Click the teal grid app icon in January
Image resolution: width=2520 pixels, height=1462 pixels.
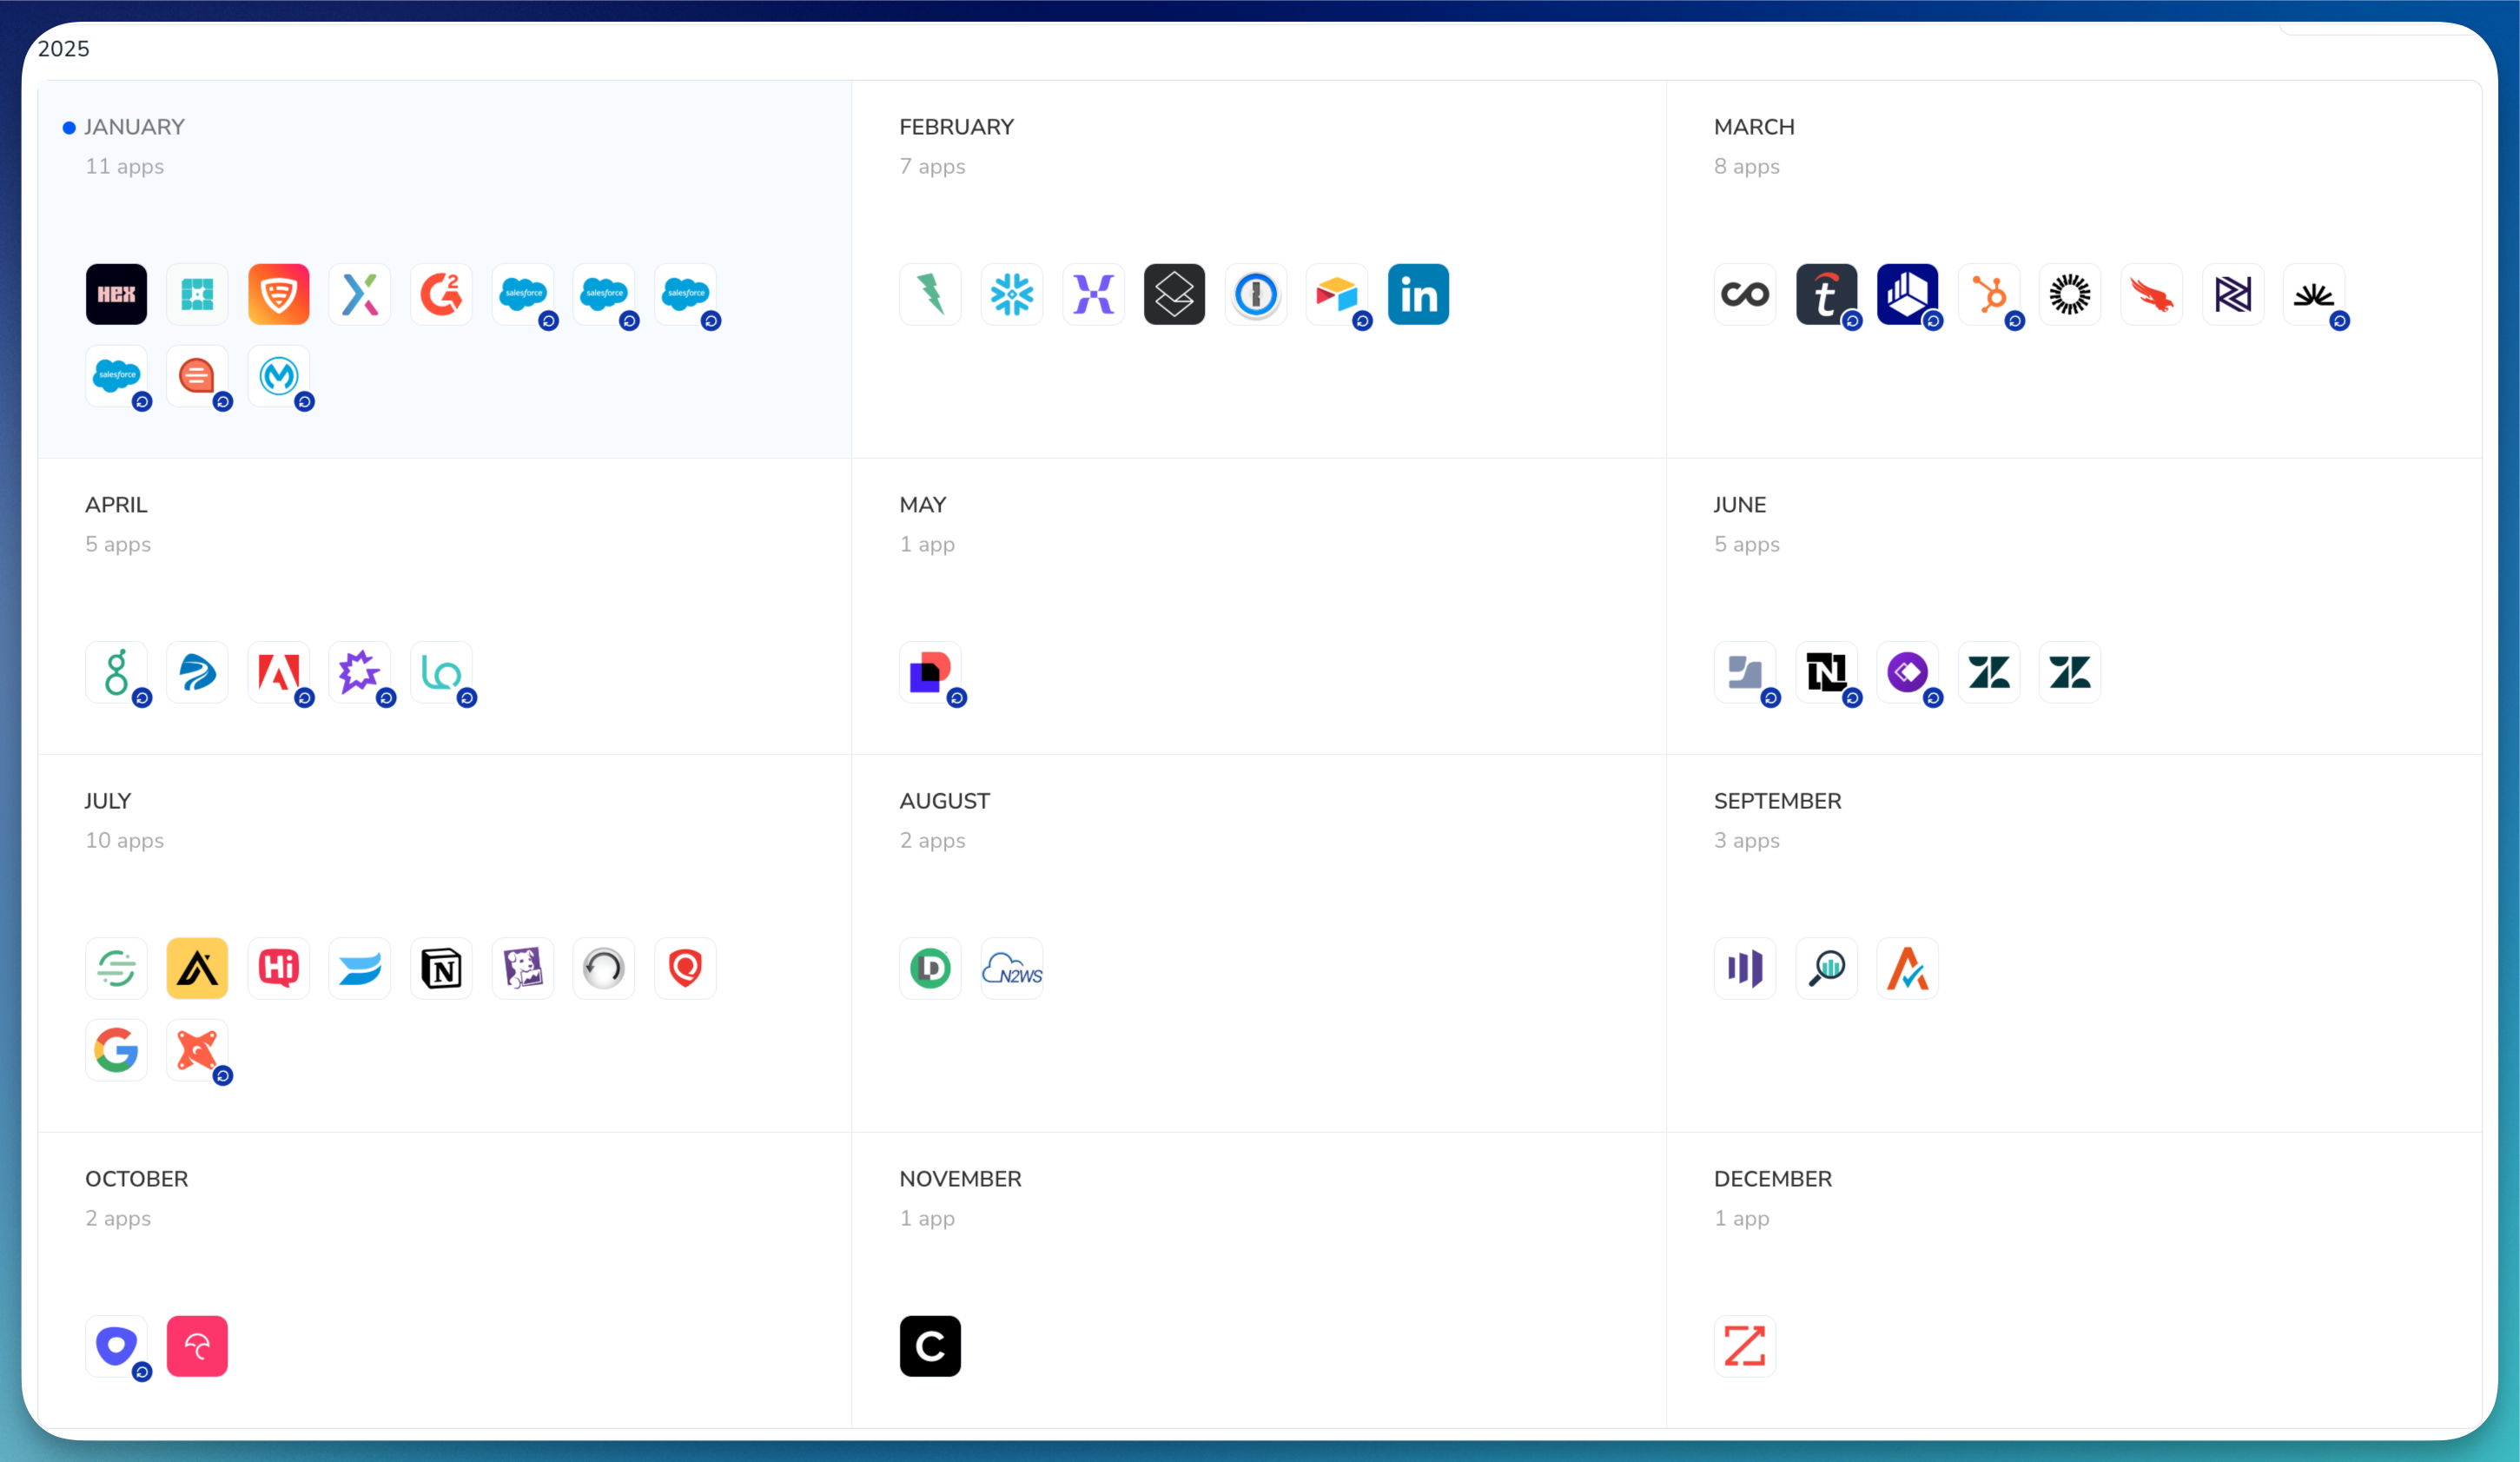[x=197, y=294]
